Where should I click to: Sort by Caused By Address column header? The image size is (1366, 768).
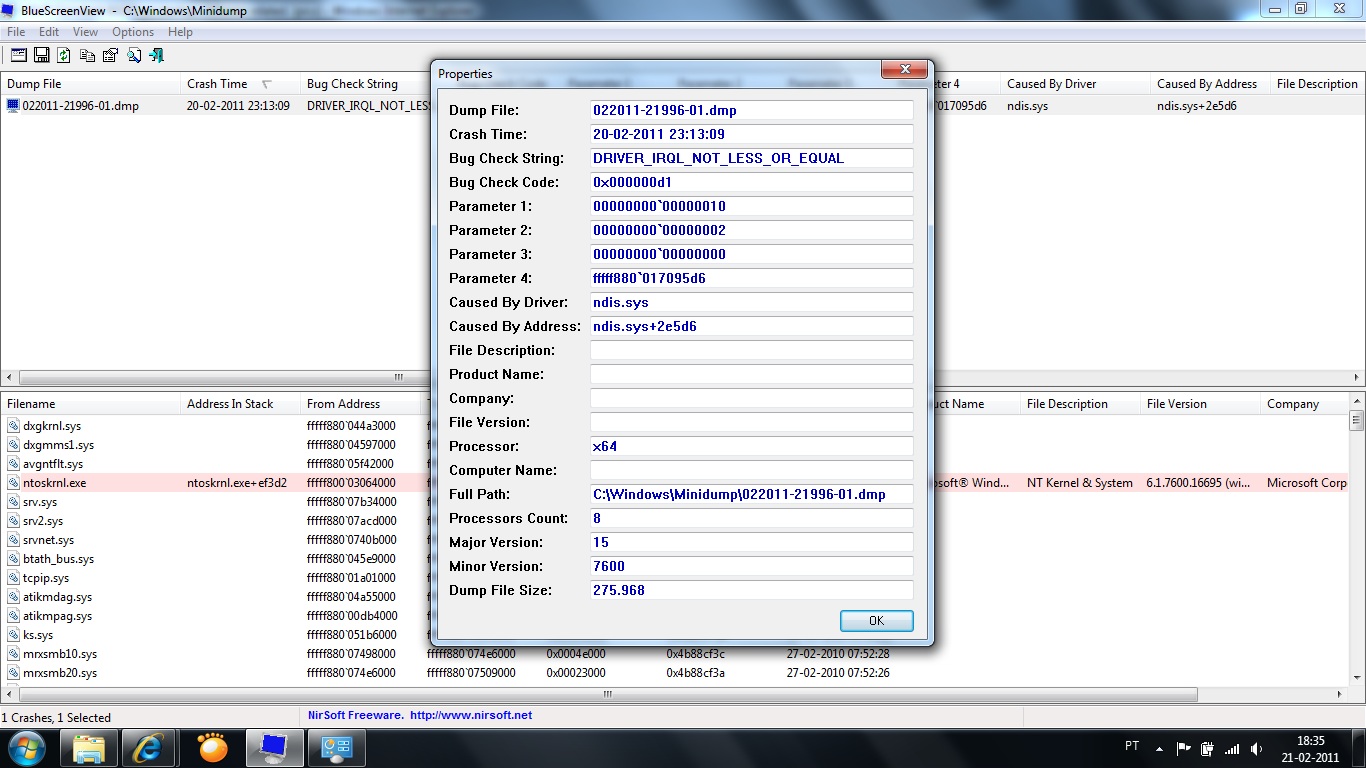click(x=1210, y=84)
